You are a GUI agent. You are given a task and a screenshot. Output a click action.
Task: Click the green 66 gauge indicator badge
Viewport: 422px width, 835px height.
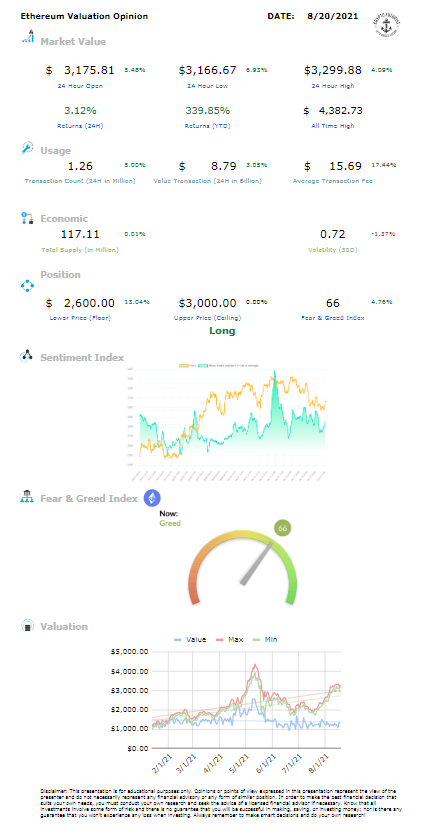(283, 528)
